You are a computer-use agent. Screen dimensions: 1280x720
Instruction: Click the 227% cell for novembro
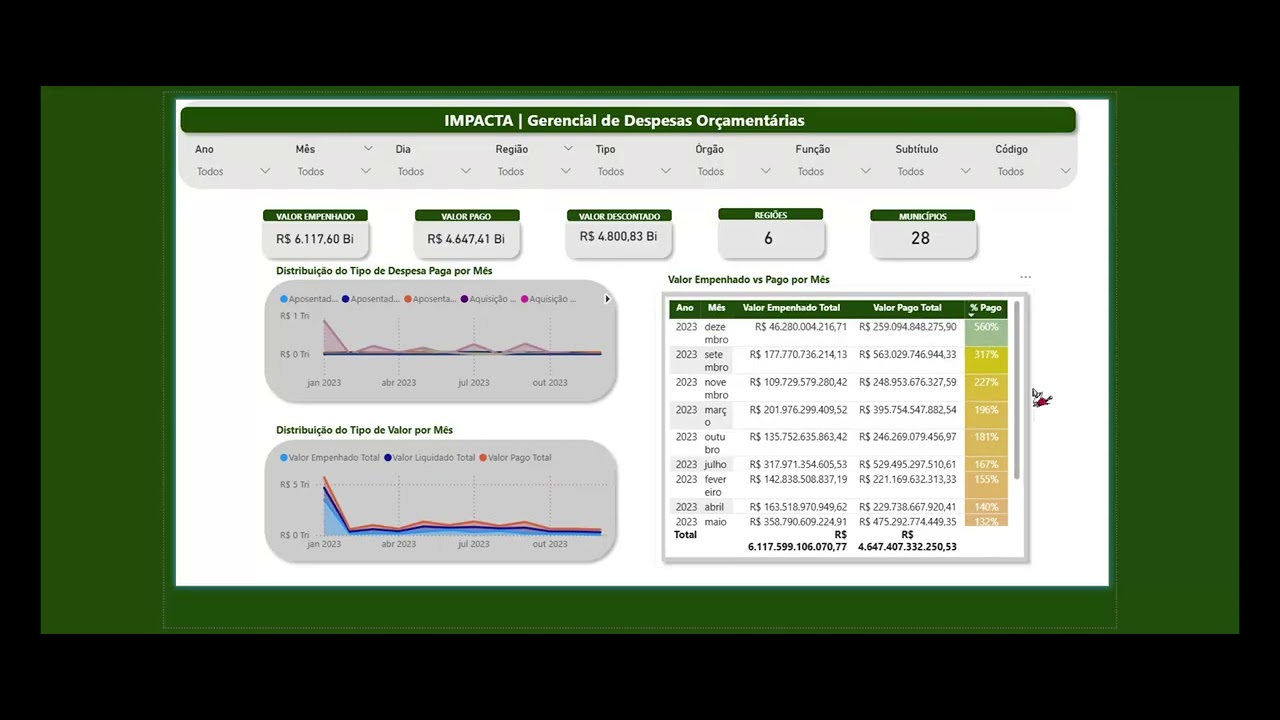click(x=986, y=388)
